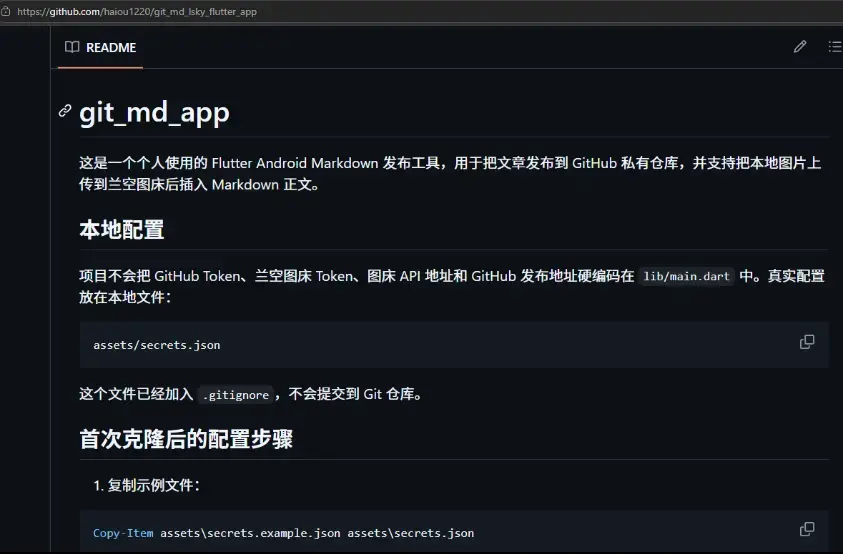Click the 首次克隆后的配置步骤 heading
843x554 pixels.
(x=186, y=439)
